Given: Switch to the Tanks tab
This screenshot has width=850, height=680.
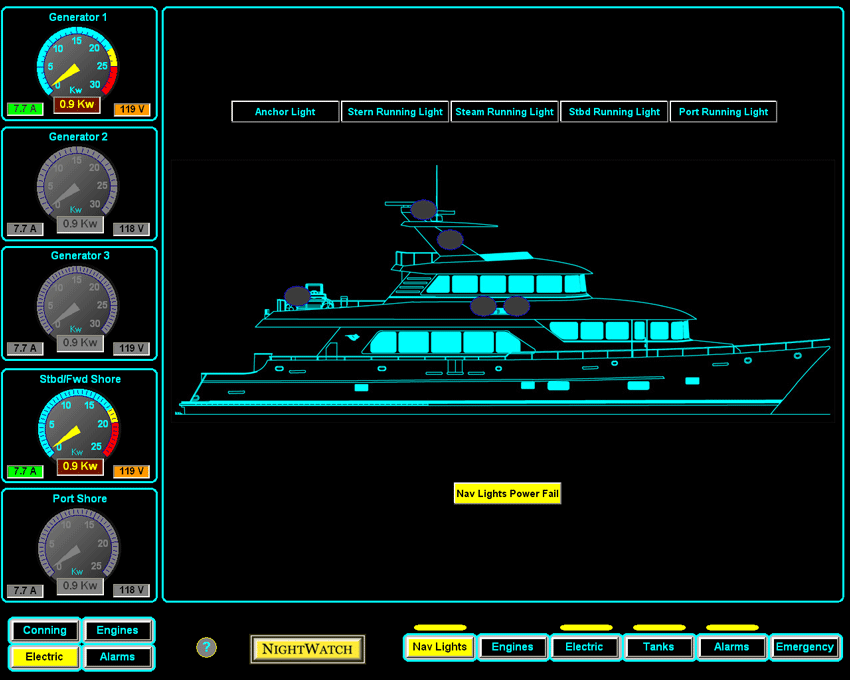Looking at the screenshot, I should click(658, 647).
